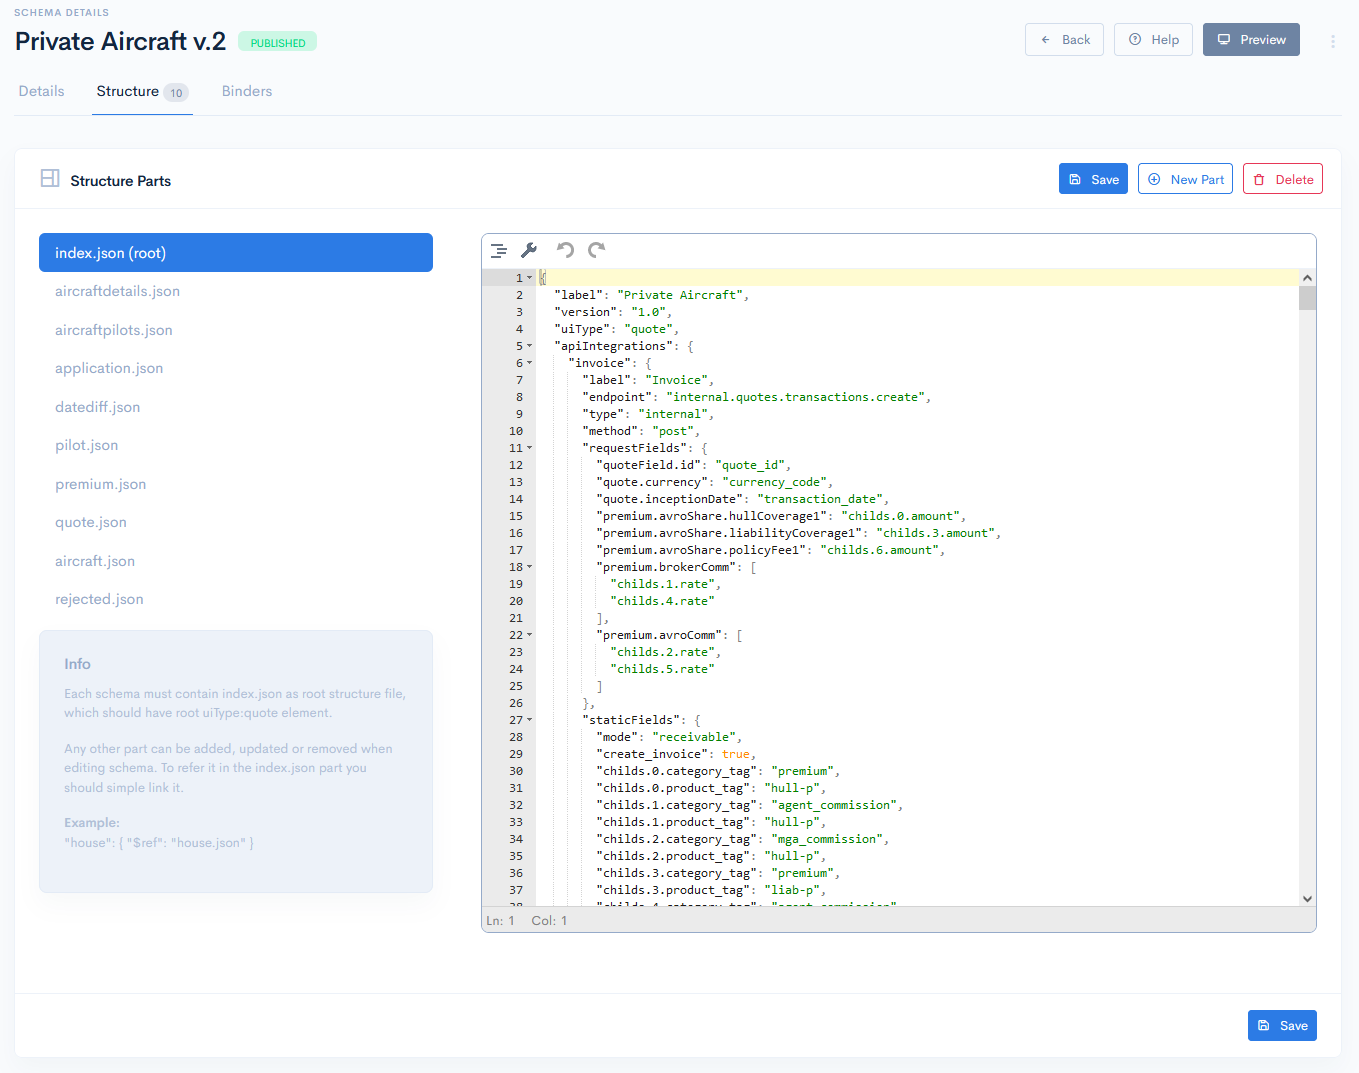Switch to the Details tab
This screenshot has width=1359, height=1073.
(41, 90)
